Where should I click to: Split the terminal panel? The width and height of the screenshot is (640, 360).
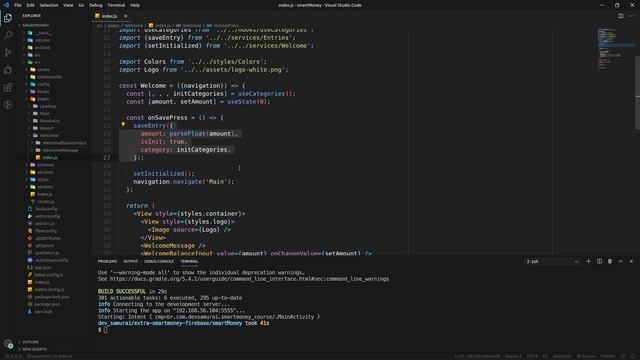pos(599,261)
